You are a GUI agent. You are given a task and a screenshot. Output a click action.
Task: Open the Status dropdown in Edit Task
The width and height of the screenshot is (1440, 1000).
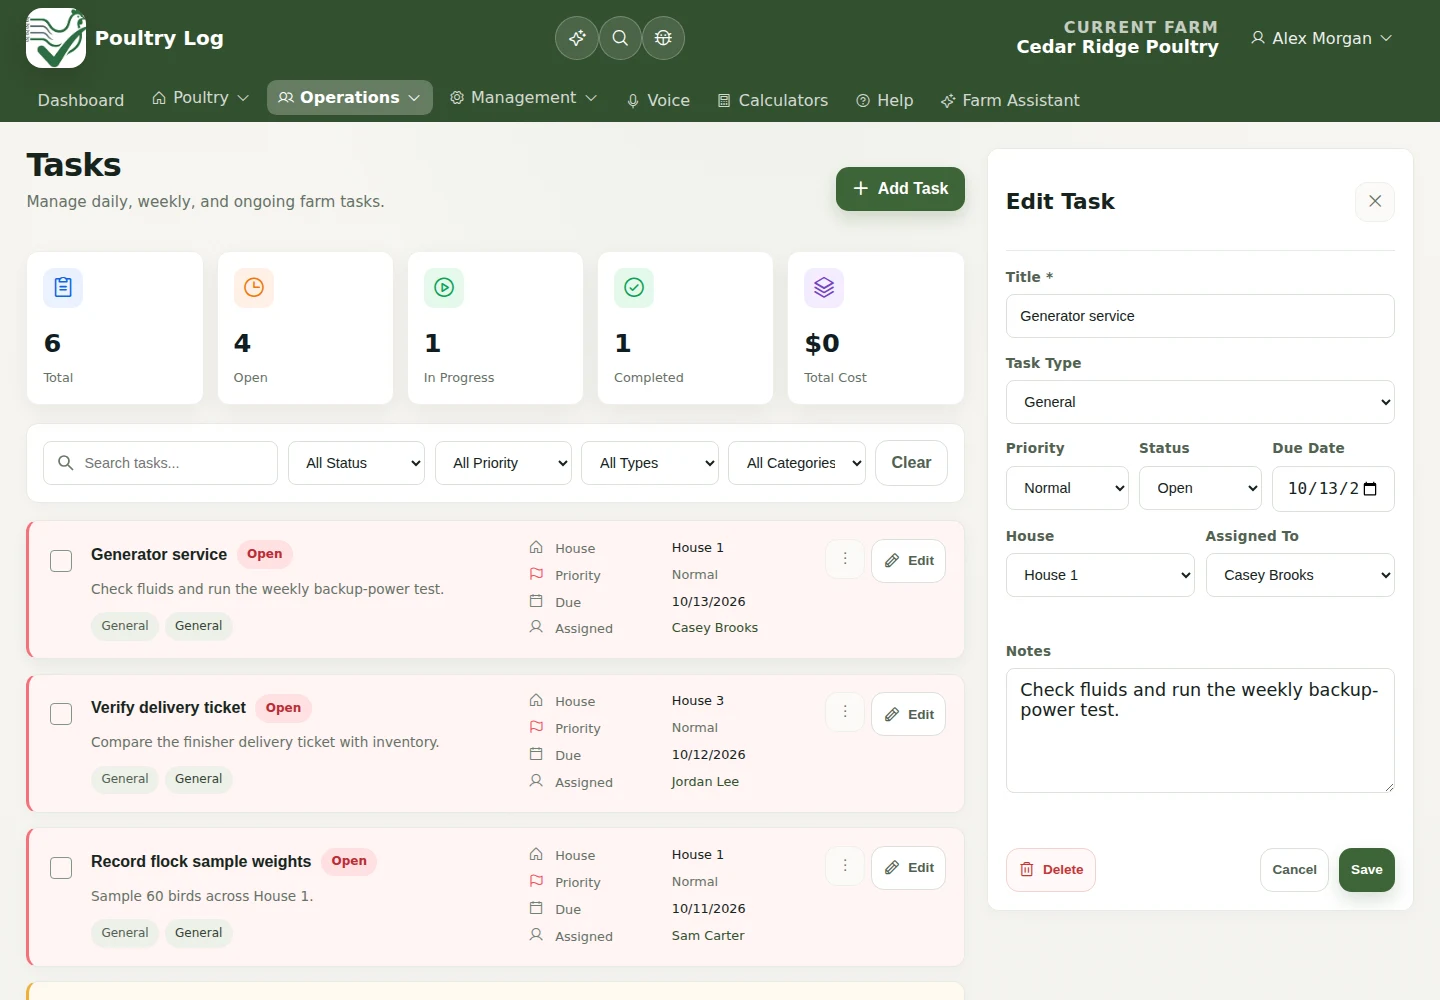[x=1200, y=488]
